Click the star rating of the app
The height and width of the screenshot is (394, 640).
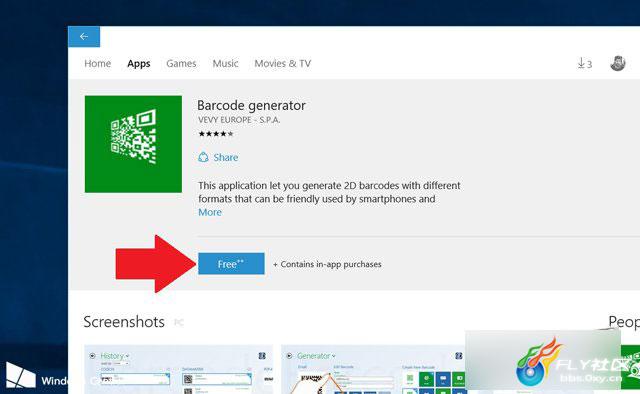216,134
